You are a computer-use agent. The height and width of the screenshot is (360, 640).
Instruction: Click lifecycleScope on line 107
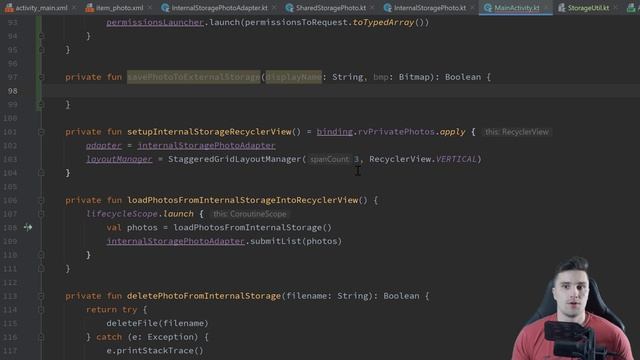point(122,214)
